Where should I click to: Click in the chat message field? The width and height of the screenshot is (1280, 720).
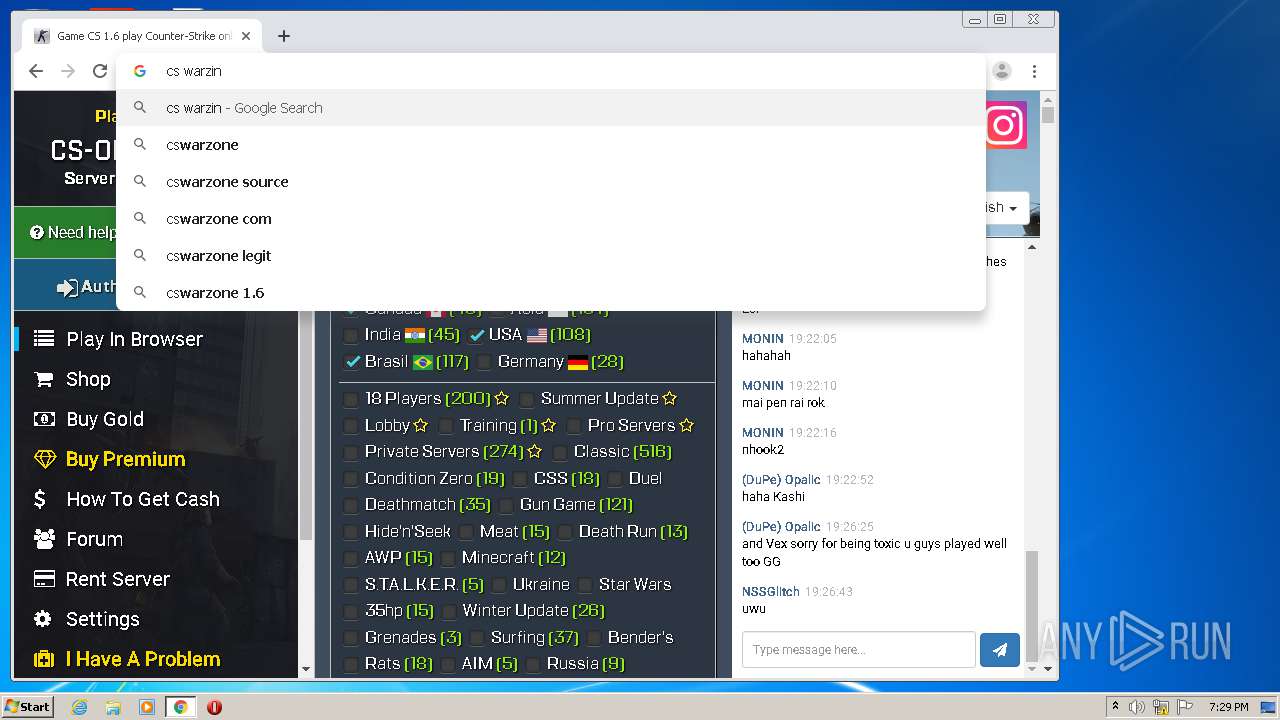(858, 650)
